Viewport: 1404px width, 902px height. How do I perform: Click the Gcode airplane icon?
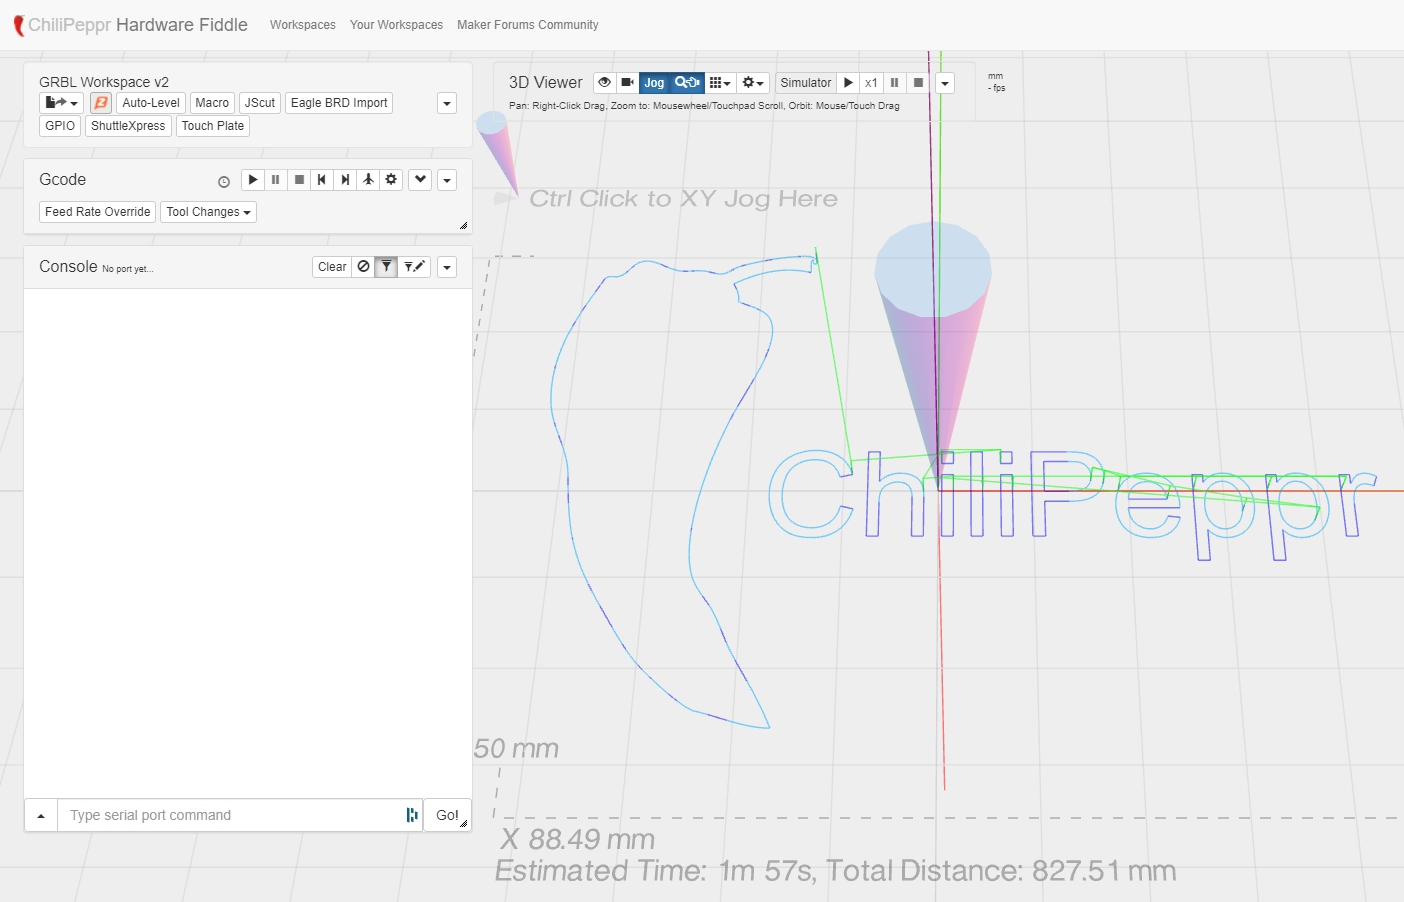[368, 180]
